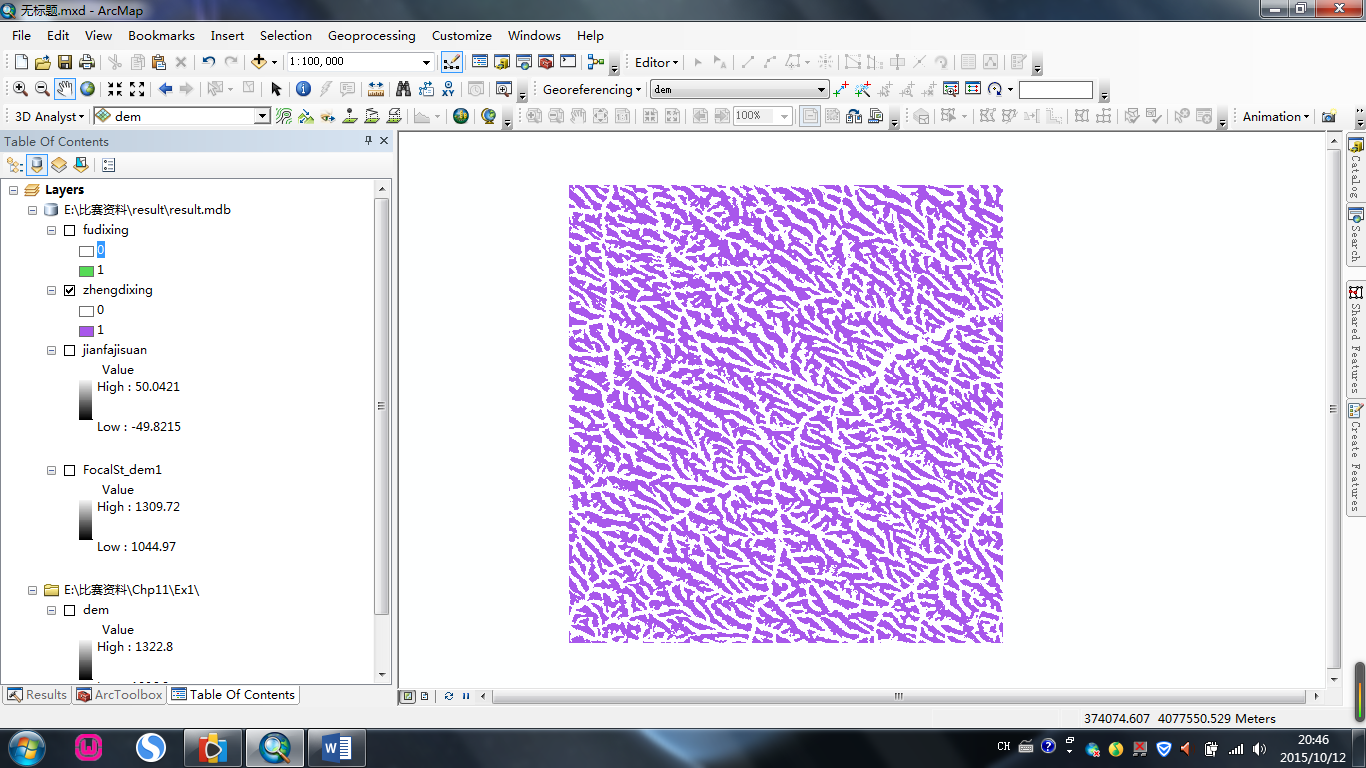The height and width of the screenshot is (768, 1366).
Task: Click the Refresh map view button
Action: [449, 696]
